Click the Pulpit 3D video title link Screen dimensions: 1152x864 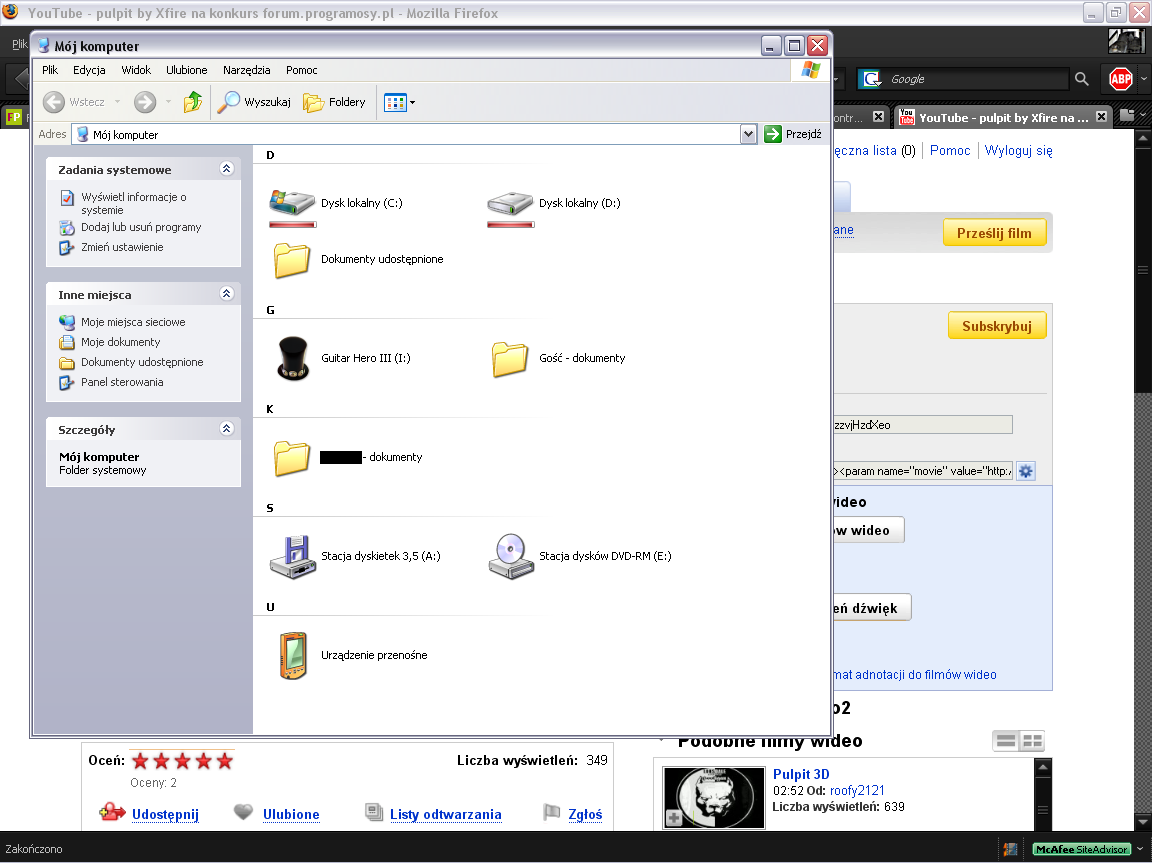(x=801, y=774)
